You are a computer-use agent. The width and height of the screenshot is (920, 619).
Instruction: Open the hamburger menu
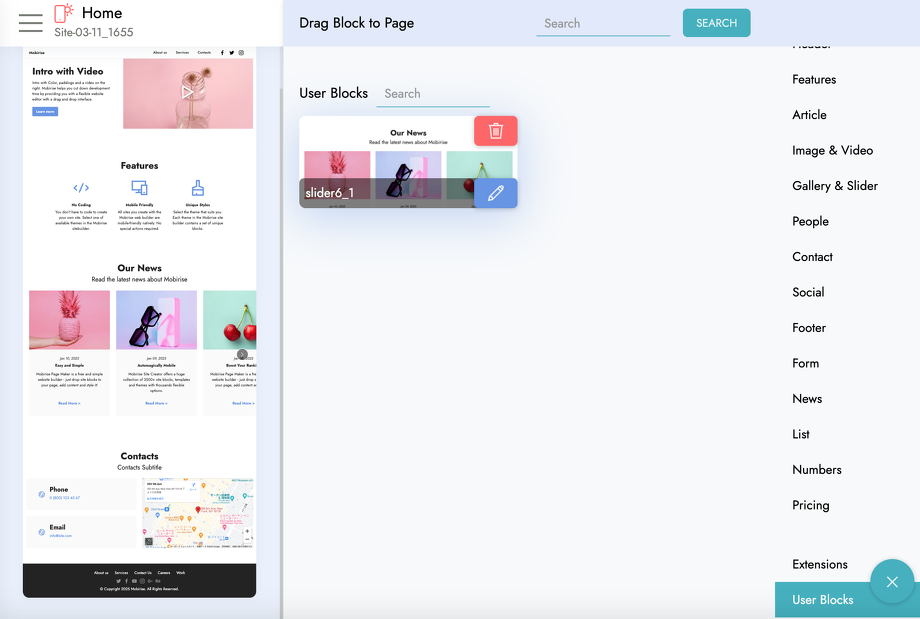(x=31, y=23)
